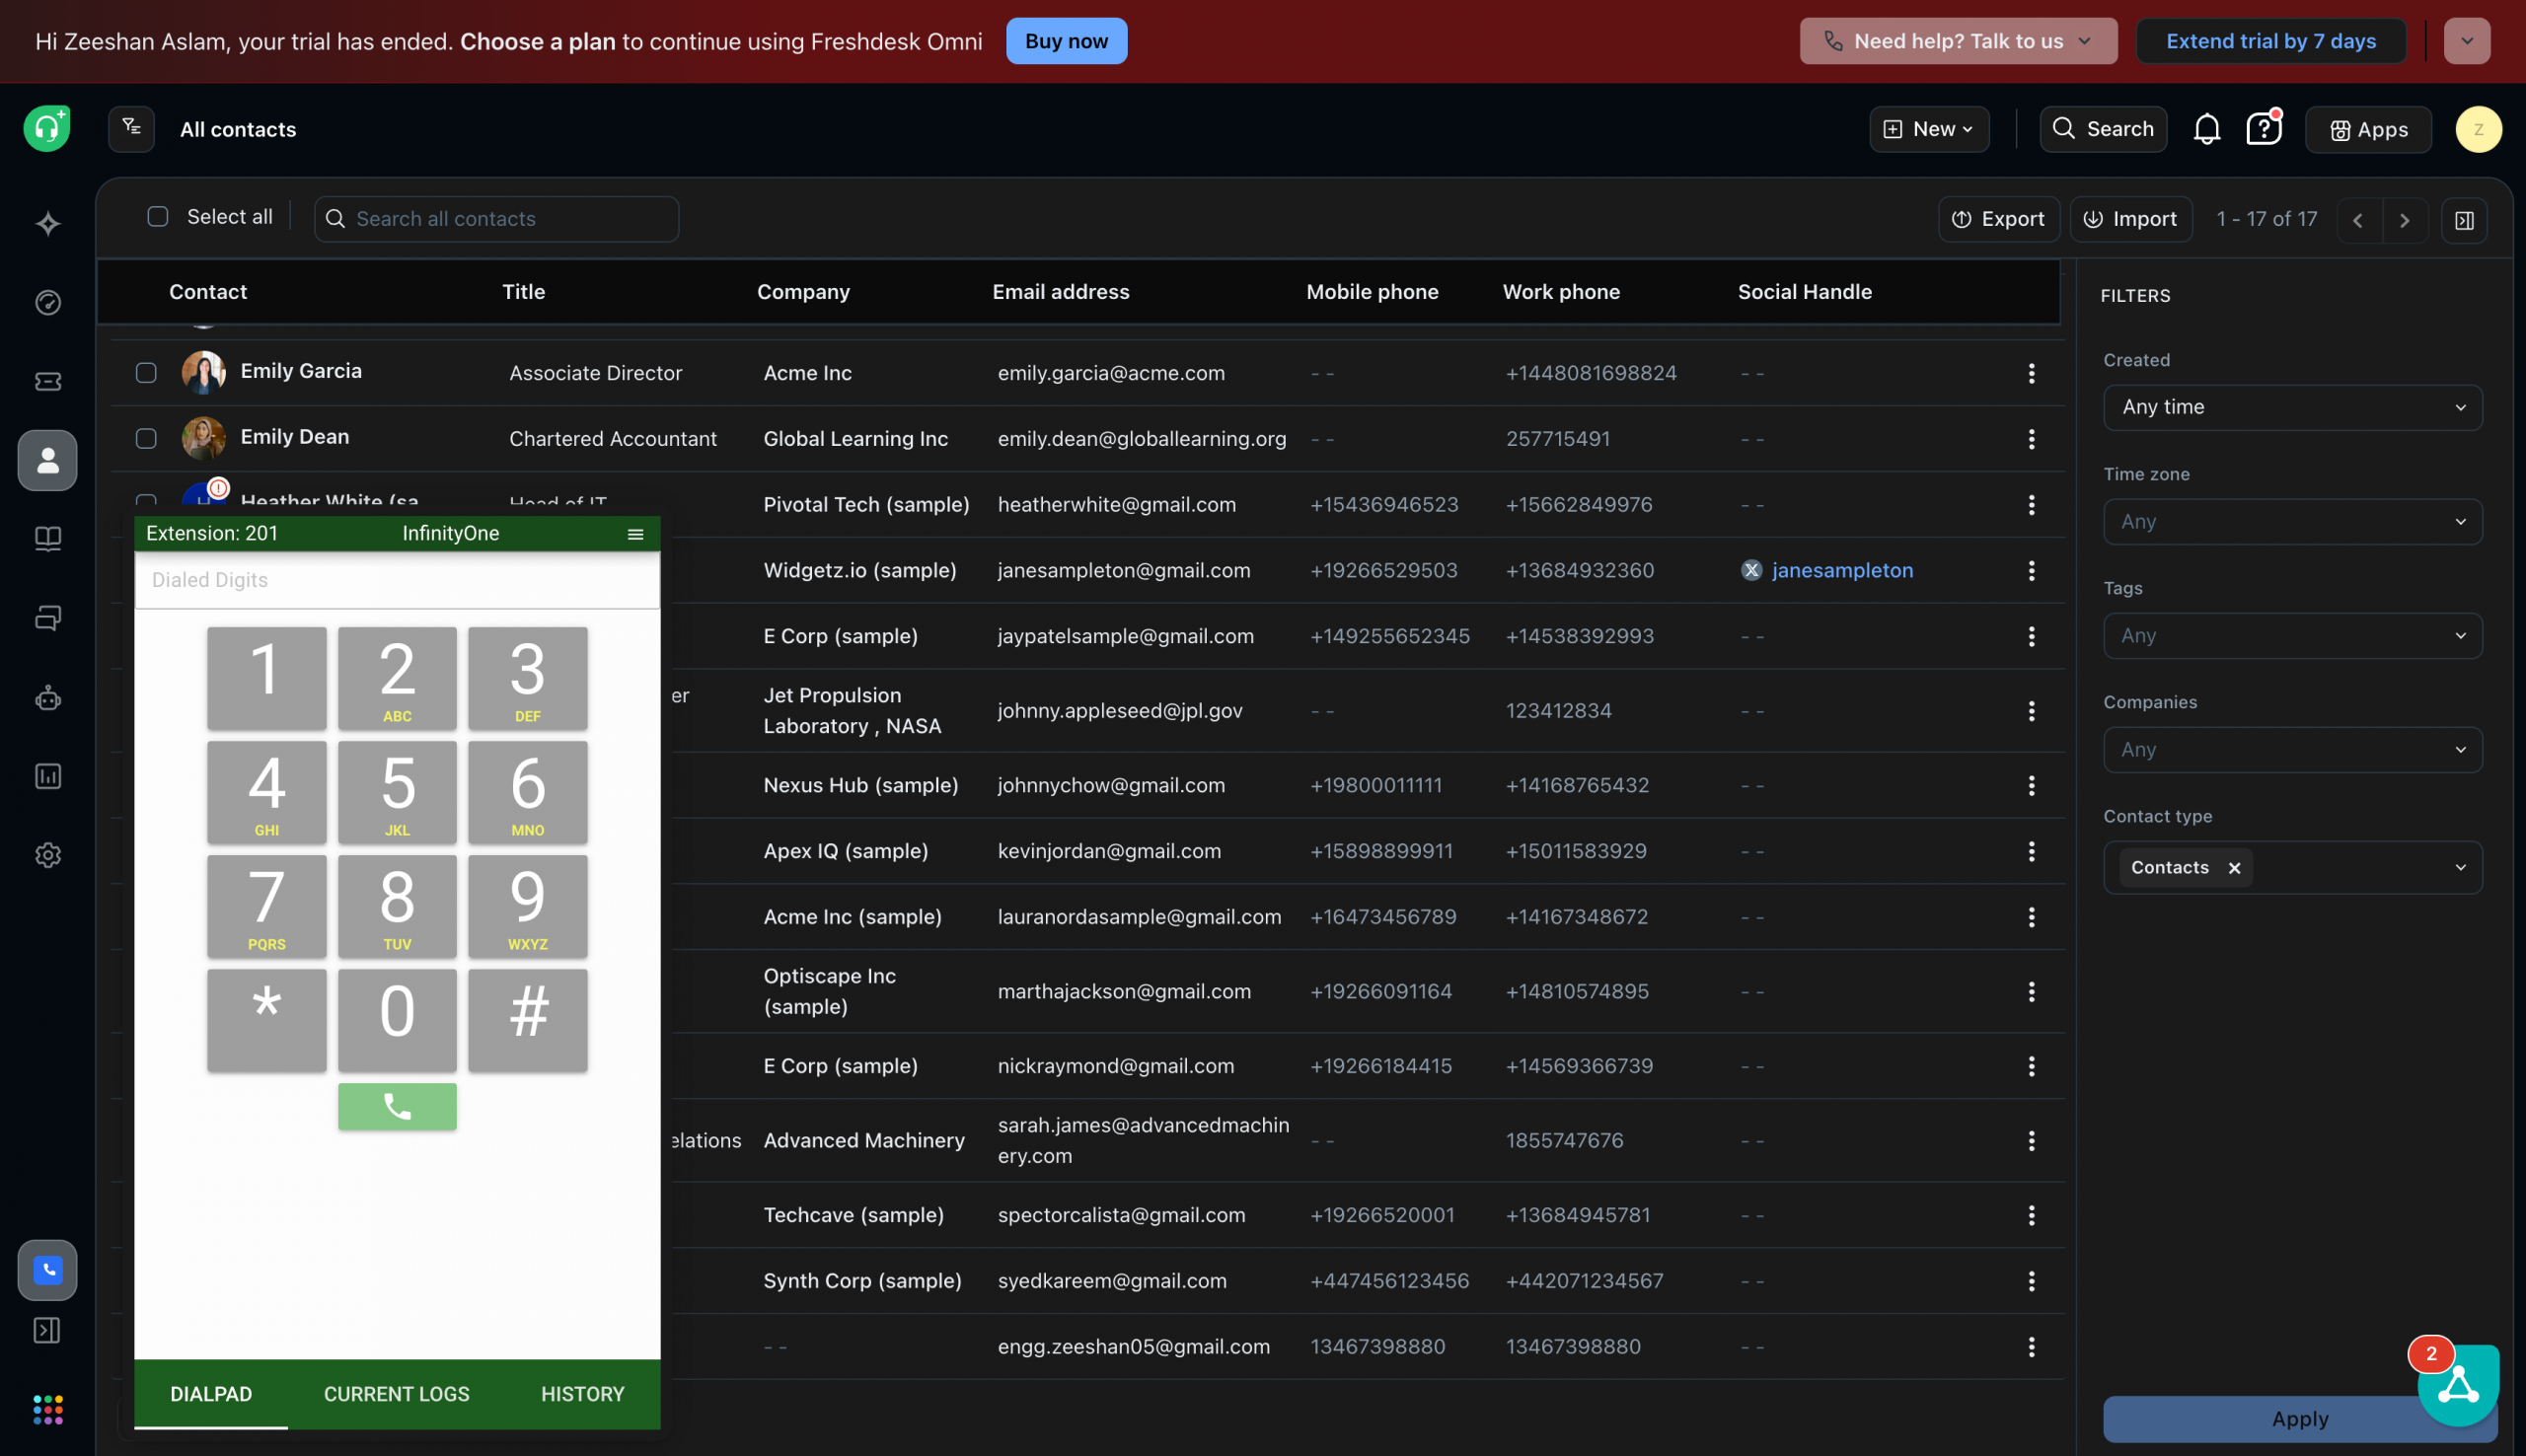The height and width of the screenshot is (1456, 2526).
Task: Expand the Time zone filter dropdown
Action: click(2292, 521)
